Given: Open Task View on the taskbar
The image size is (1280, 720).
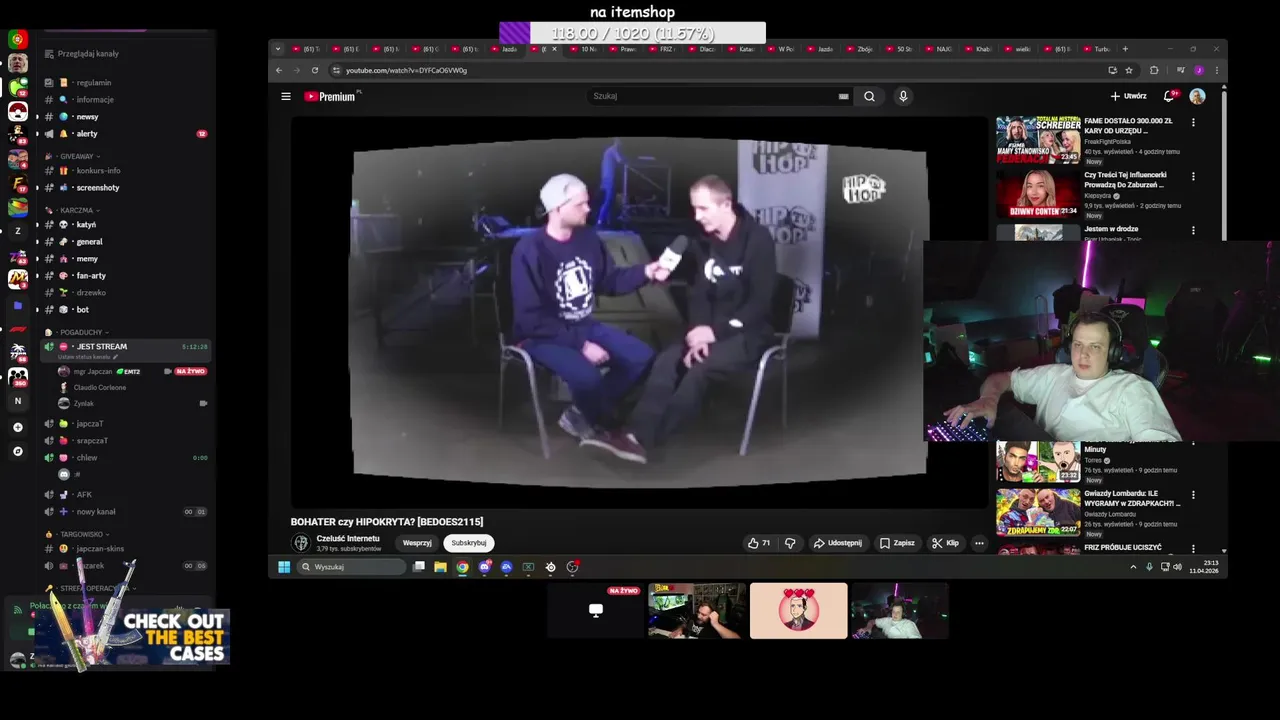Looking at the screenshot, I should pyautogui.click(x=419, y=567).
